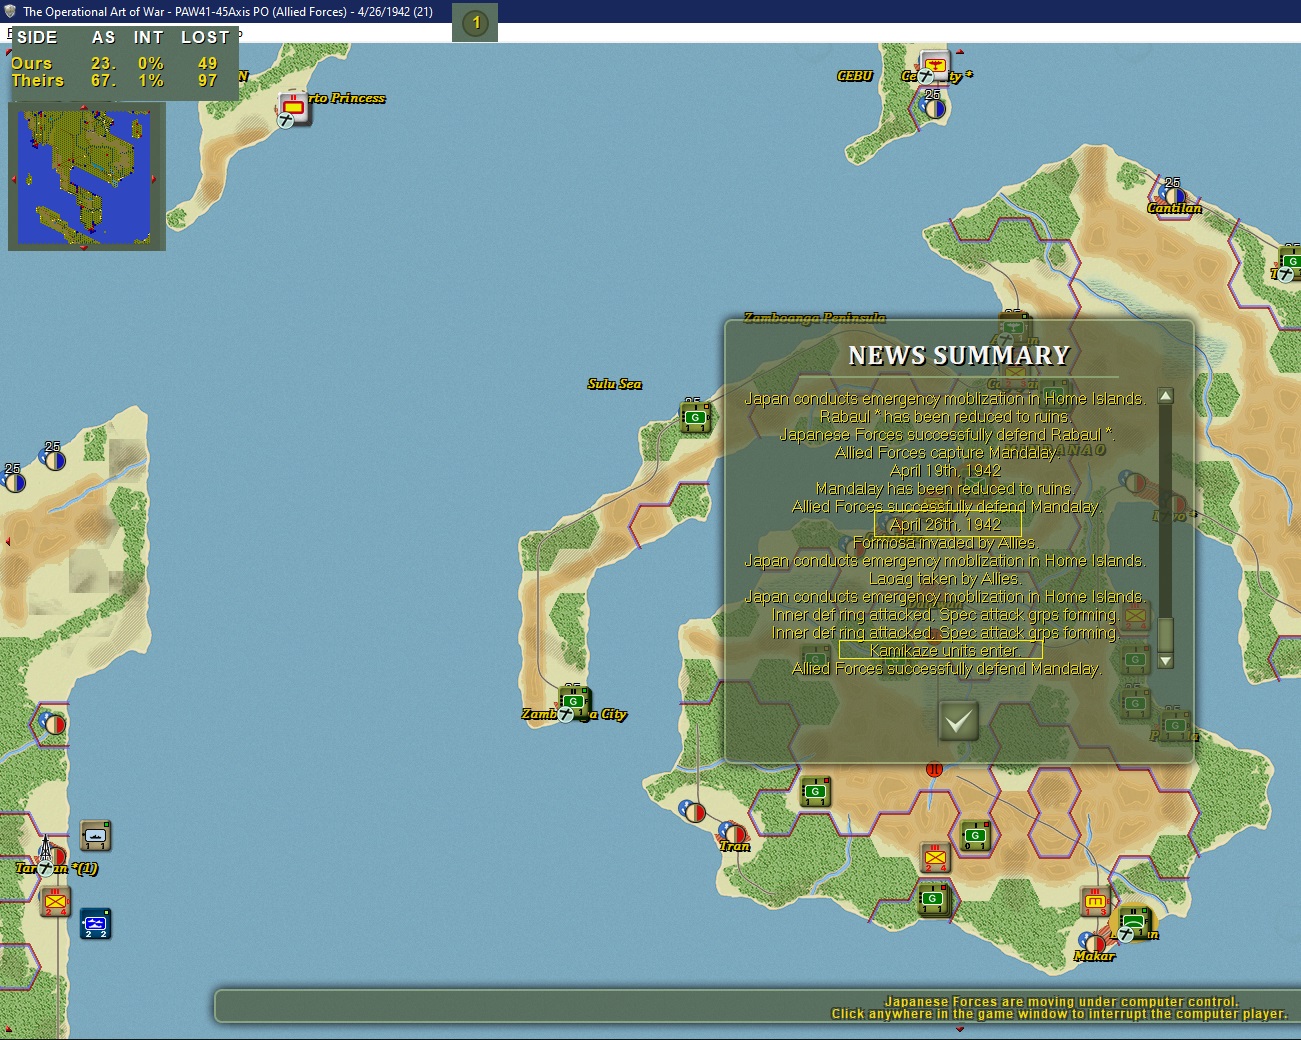Click the News Summary scroll up arrow
Screen dimensions: 1301x1040
(x=1165, y=396)
